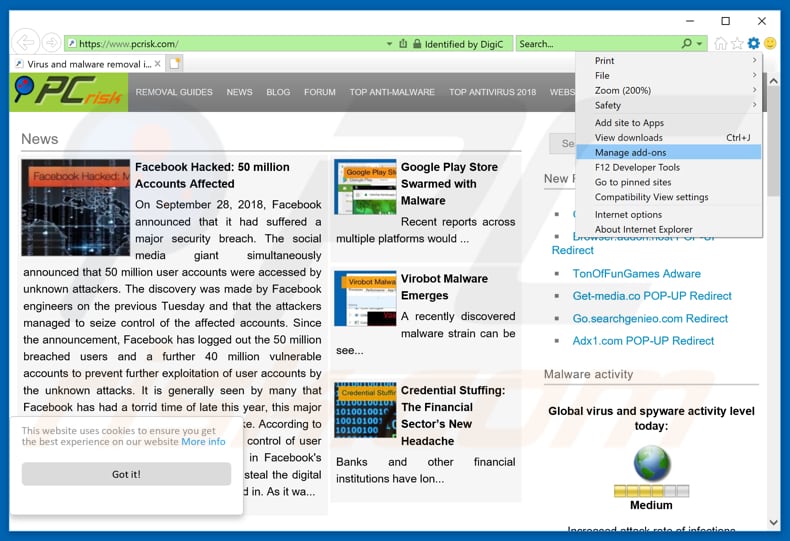This screenshot has height=541, width=790.
Task: Expand the Safety submenu
Action: [668, 105]
